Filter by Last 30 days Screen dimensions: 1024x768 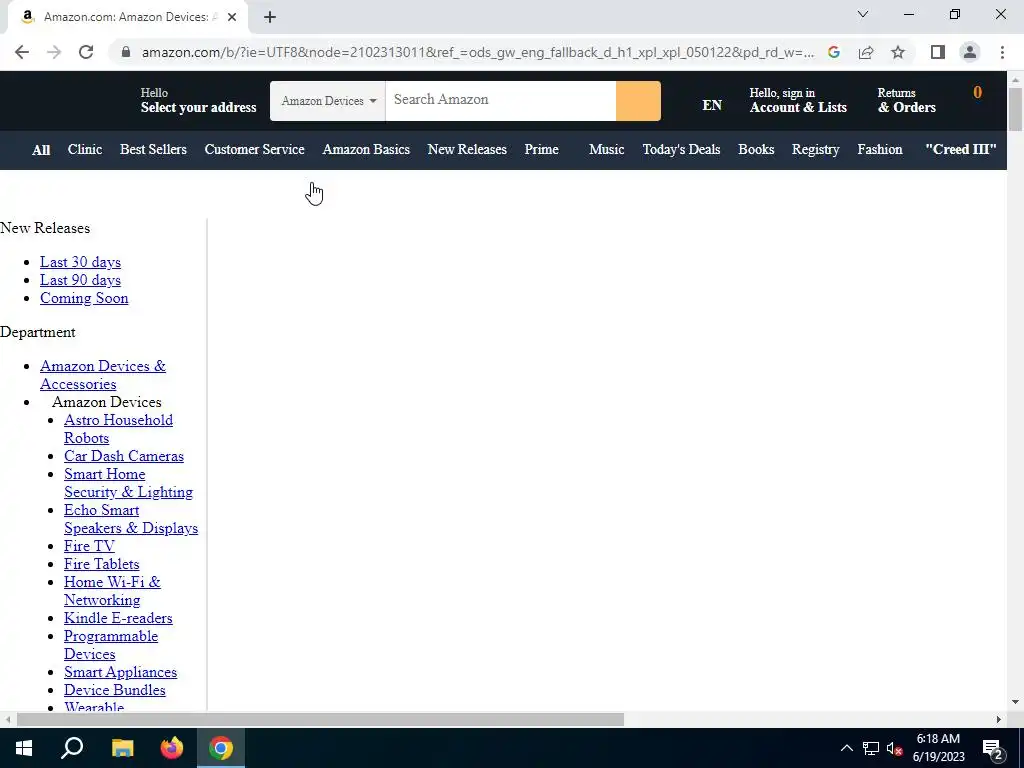[x=80, y=263]
